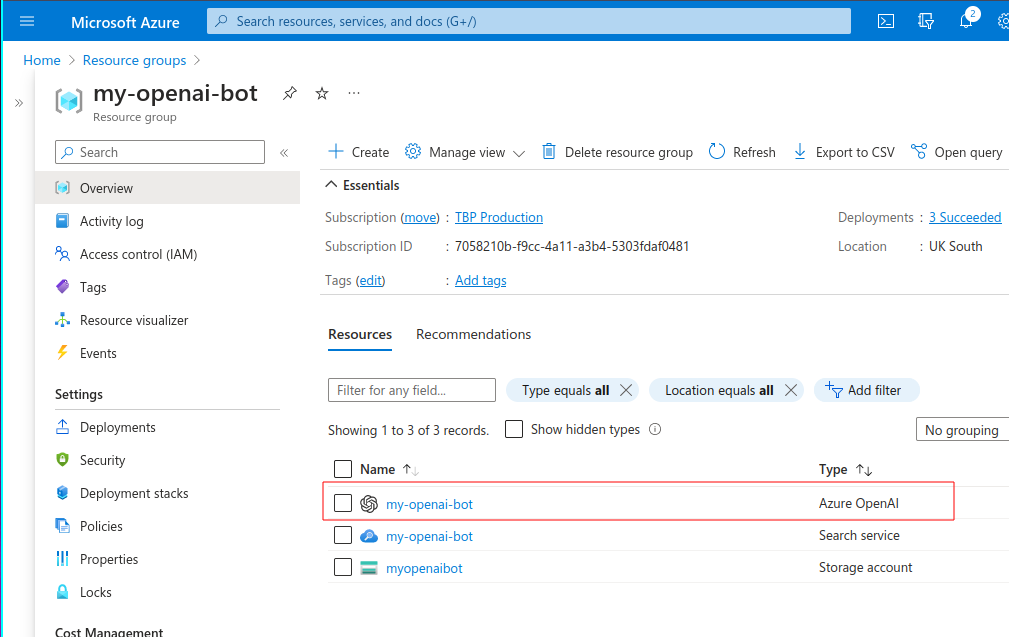1009x637 pixels.
Task: Open Resource visualizer menu item
Action: pyautogui.click(x=167, y=320)
